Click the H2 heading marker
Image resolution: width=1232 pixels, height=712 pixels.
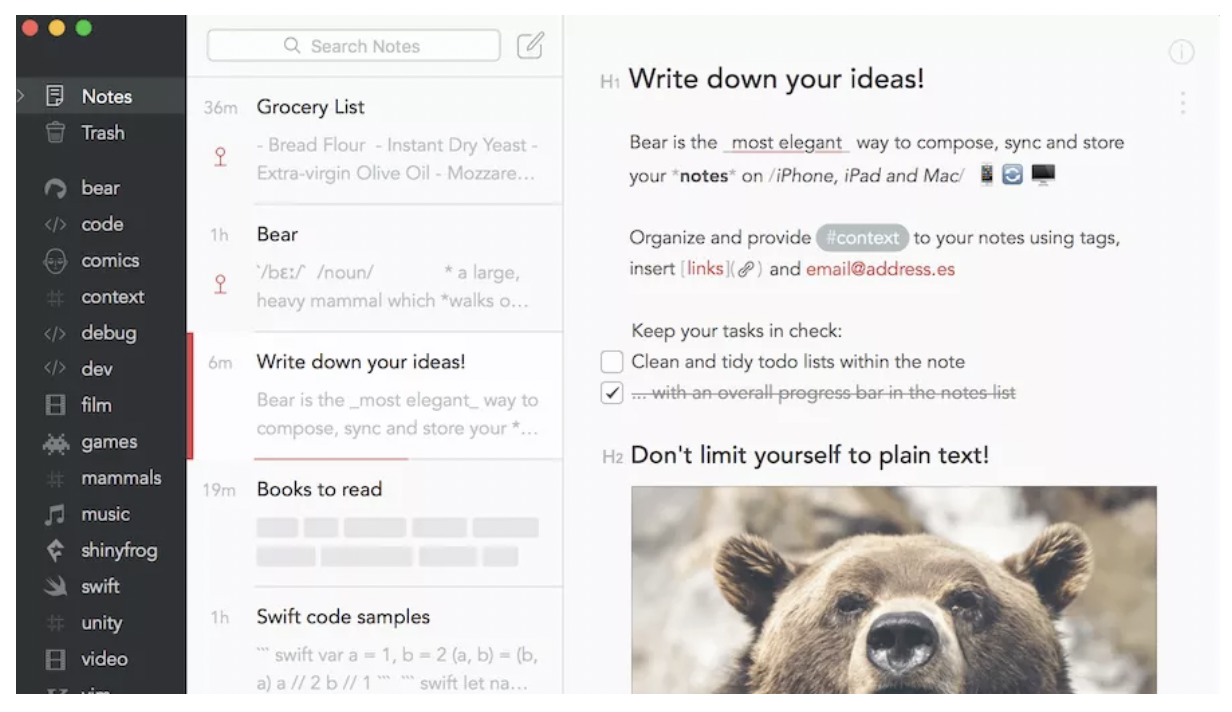click(x=613, y=458)
